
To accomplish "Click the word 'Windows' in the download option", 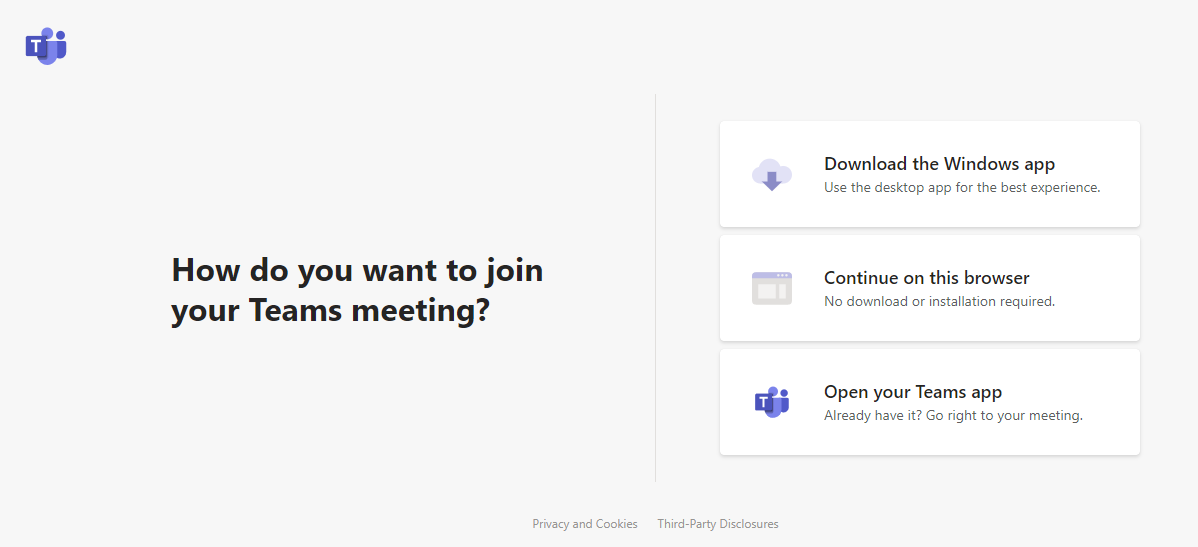I will point(981,164).
